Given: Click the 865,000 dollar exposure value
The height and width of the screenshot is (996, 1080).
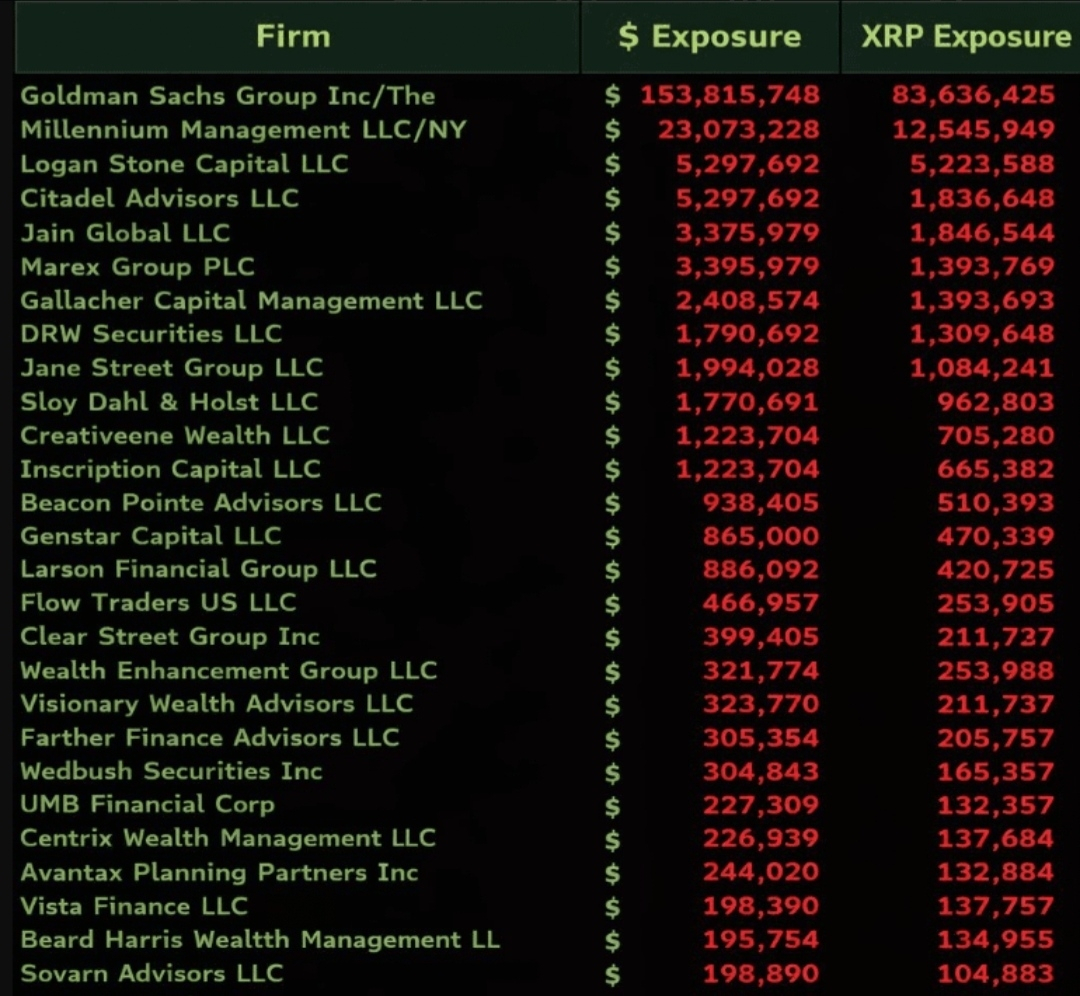Looking at the screenshot, I should tap(761, 536).
